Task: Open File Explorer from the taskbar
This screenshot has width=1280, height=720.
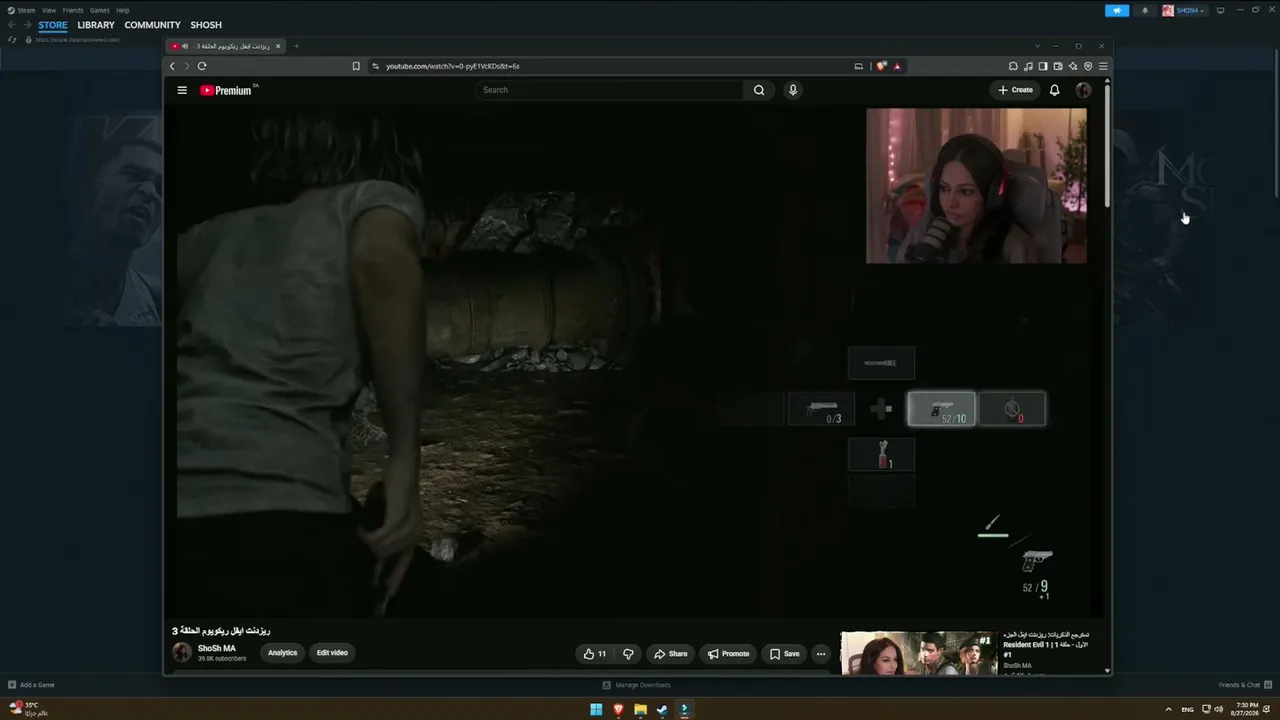Action: [x=640, y=710]
